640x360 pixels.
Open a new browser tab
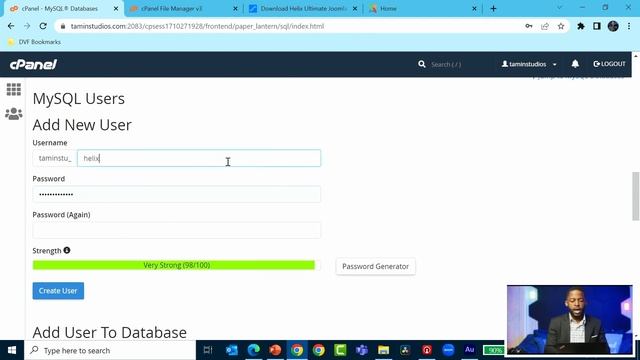coord(493,9)
